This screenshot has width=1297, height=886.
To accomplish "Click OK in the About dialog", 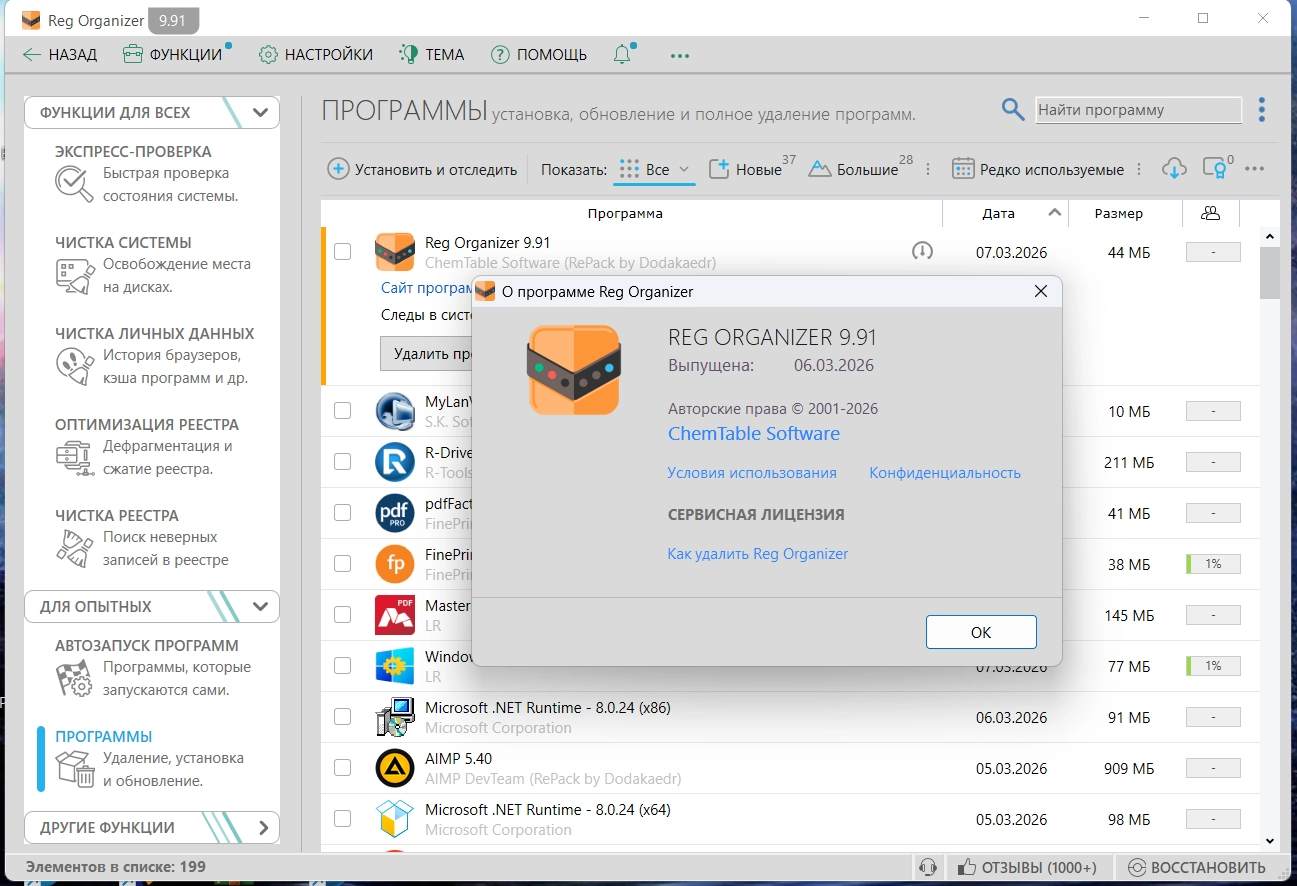I will tap(981, 632).
